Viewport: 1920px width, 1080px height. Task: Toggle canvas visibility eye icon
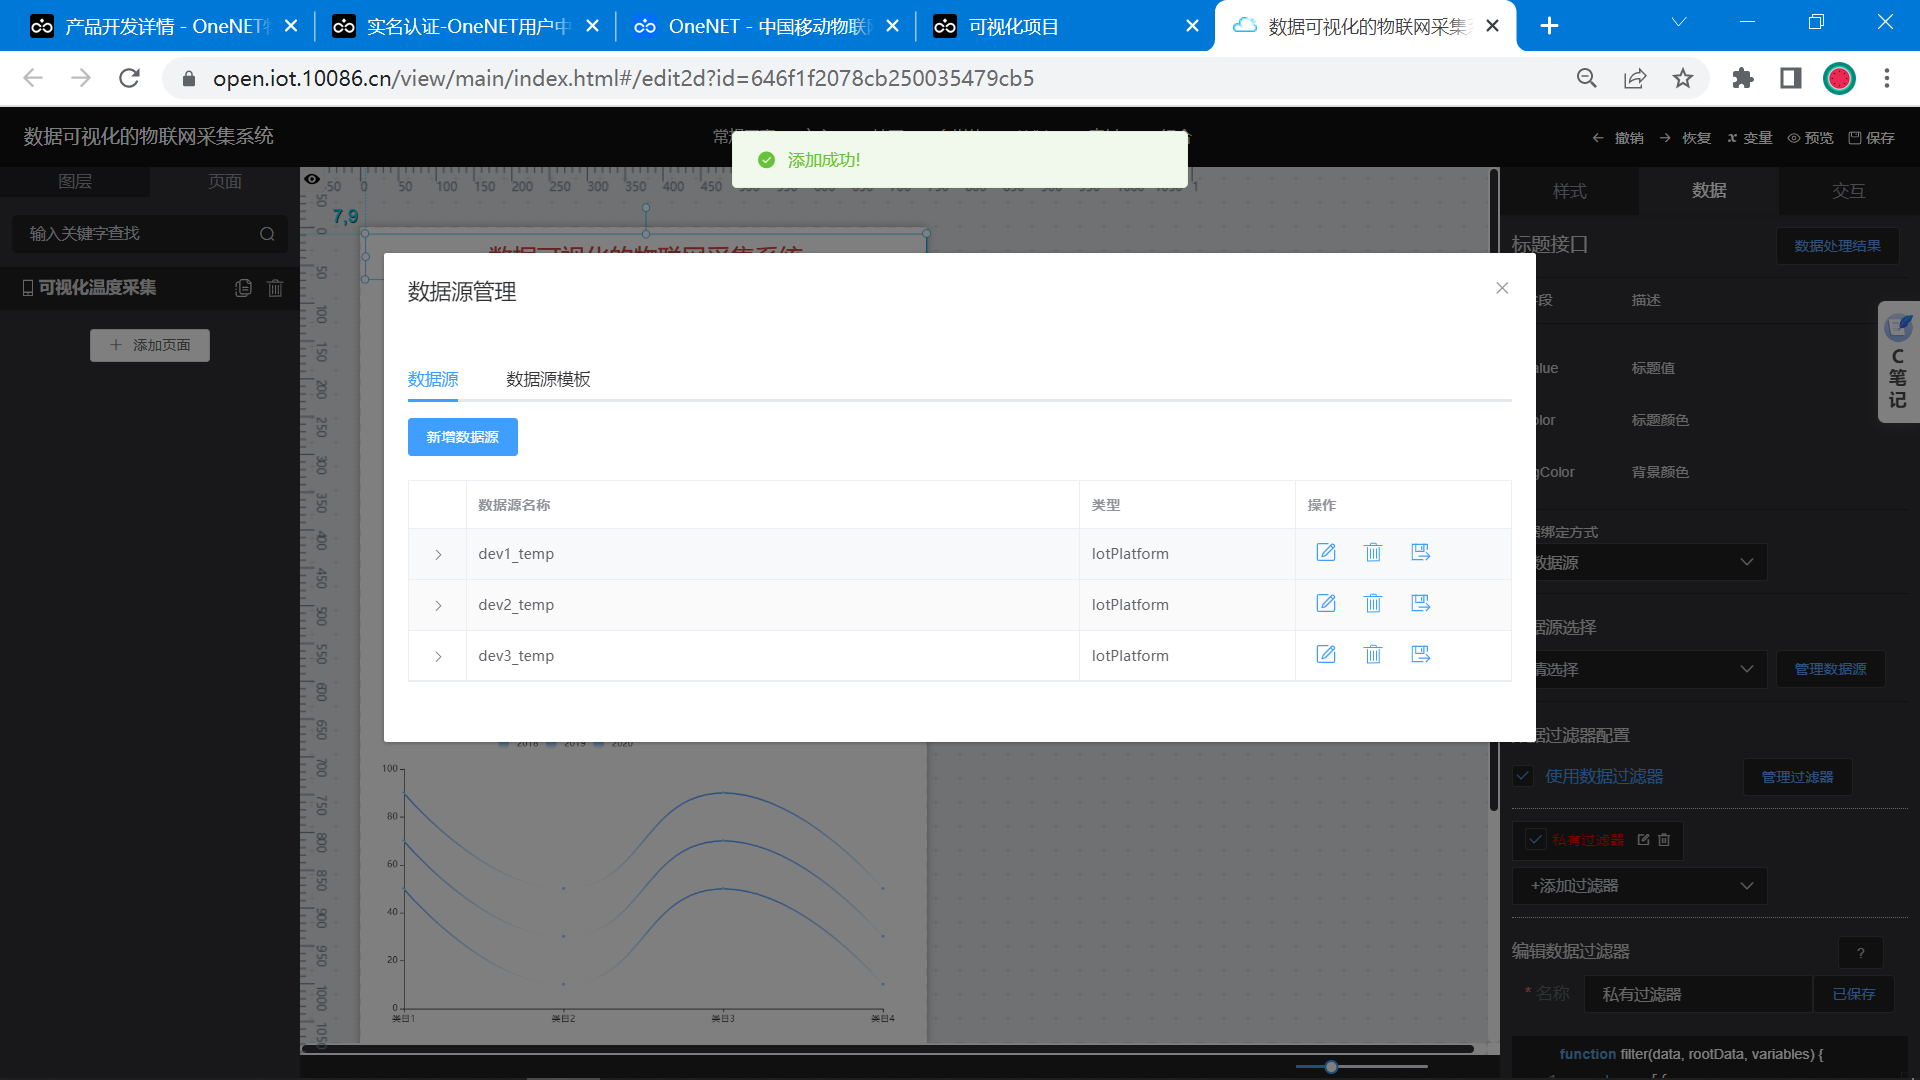(312, 179)
